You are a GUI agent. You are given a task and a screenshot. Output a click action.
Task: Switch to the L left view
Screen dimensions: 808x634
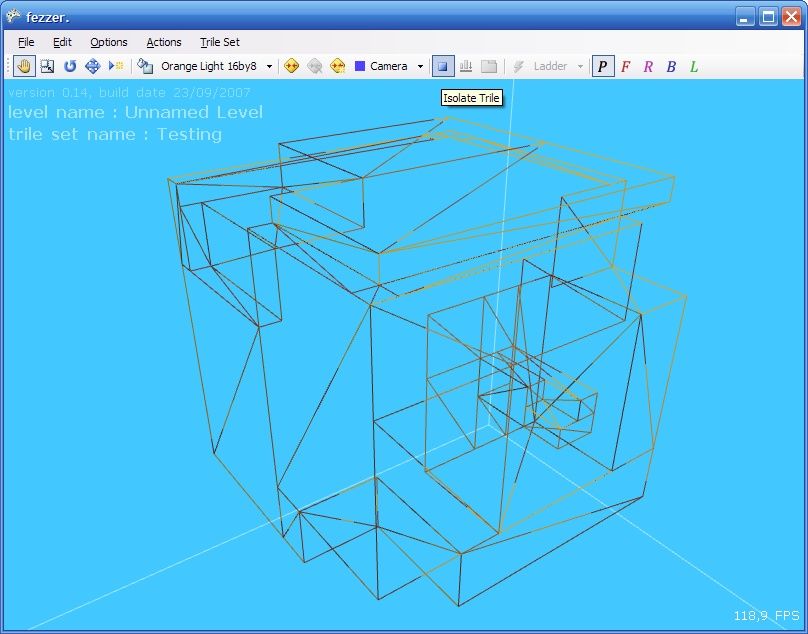[694, 66]
